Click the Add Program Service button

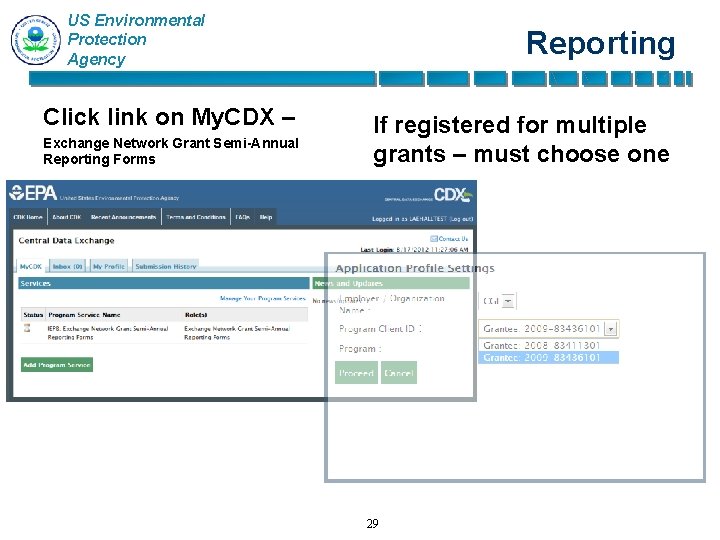[57, 365]
